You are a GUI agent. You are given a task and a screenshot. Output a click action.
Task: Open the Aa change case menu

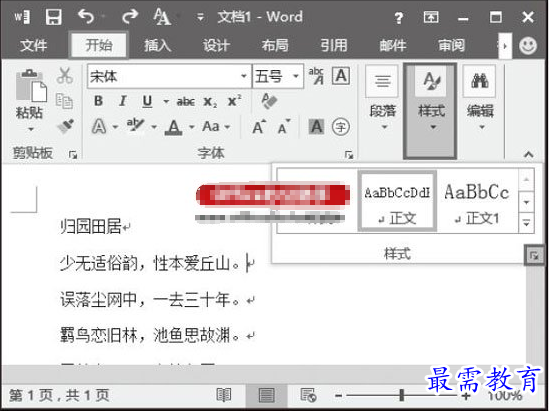[216, 127]
